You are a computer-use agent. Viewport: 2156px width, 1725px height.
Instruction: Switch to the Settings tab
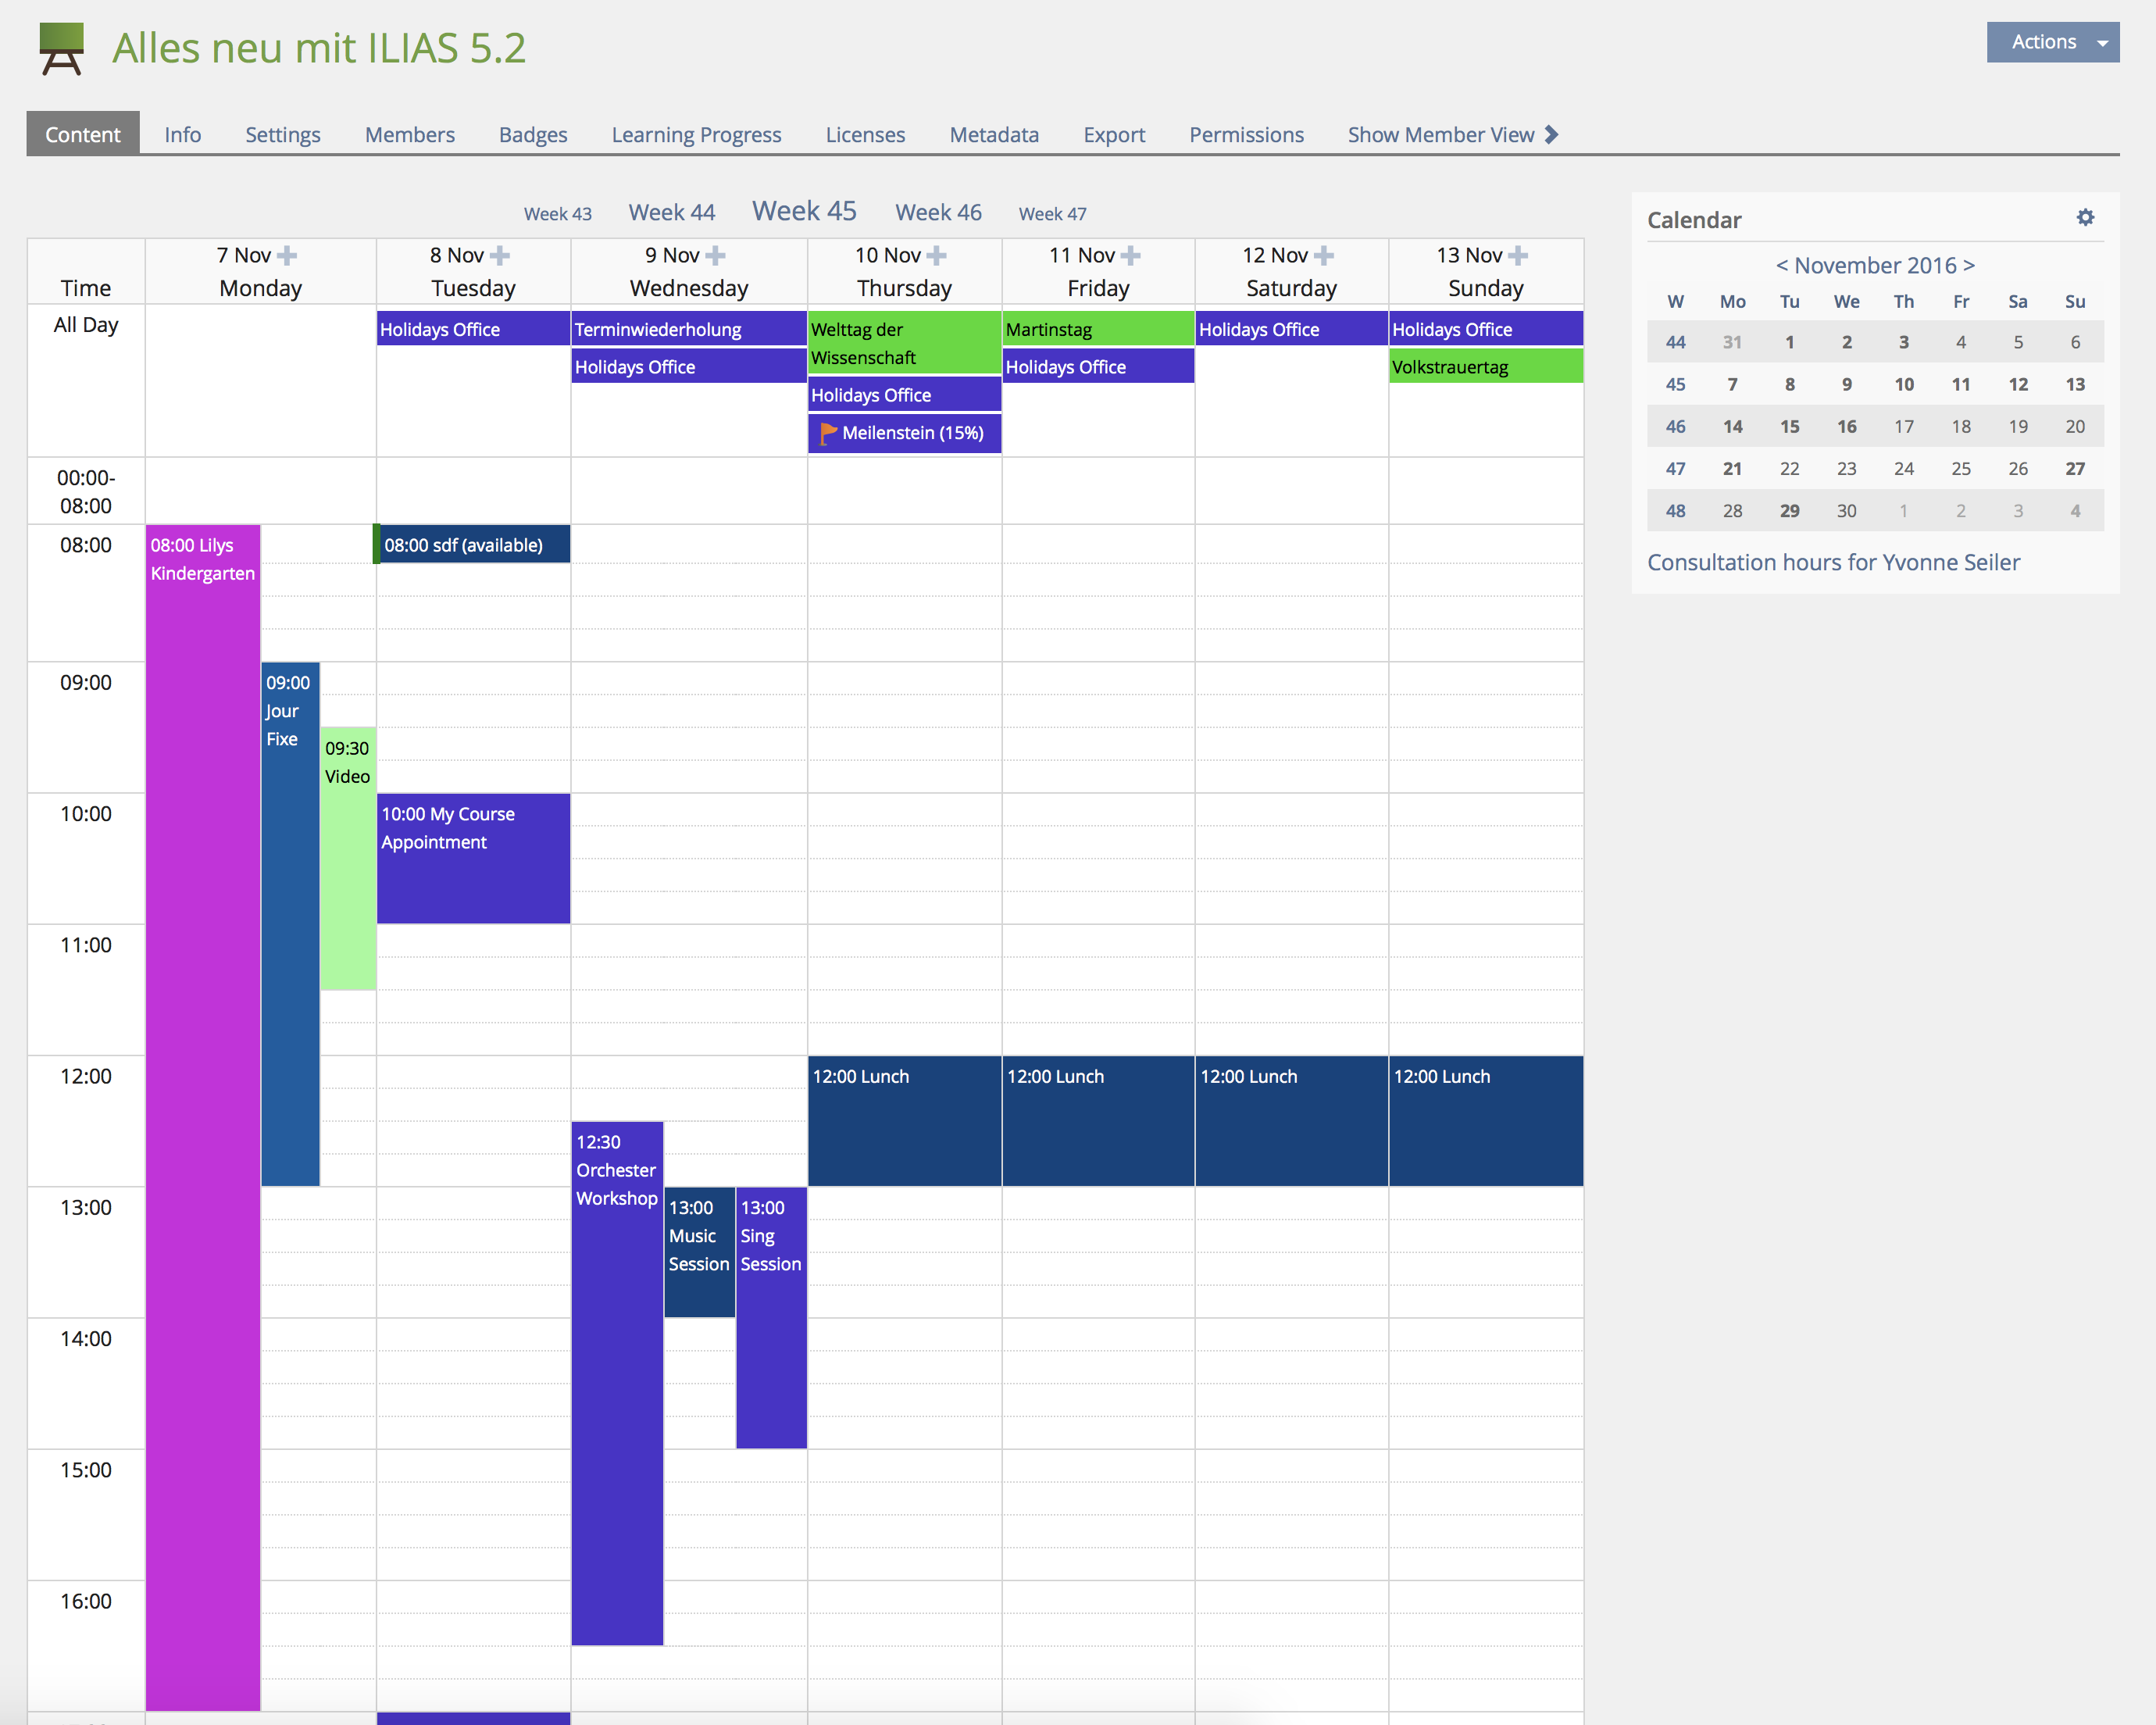[x=282, y=134]
